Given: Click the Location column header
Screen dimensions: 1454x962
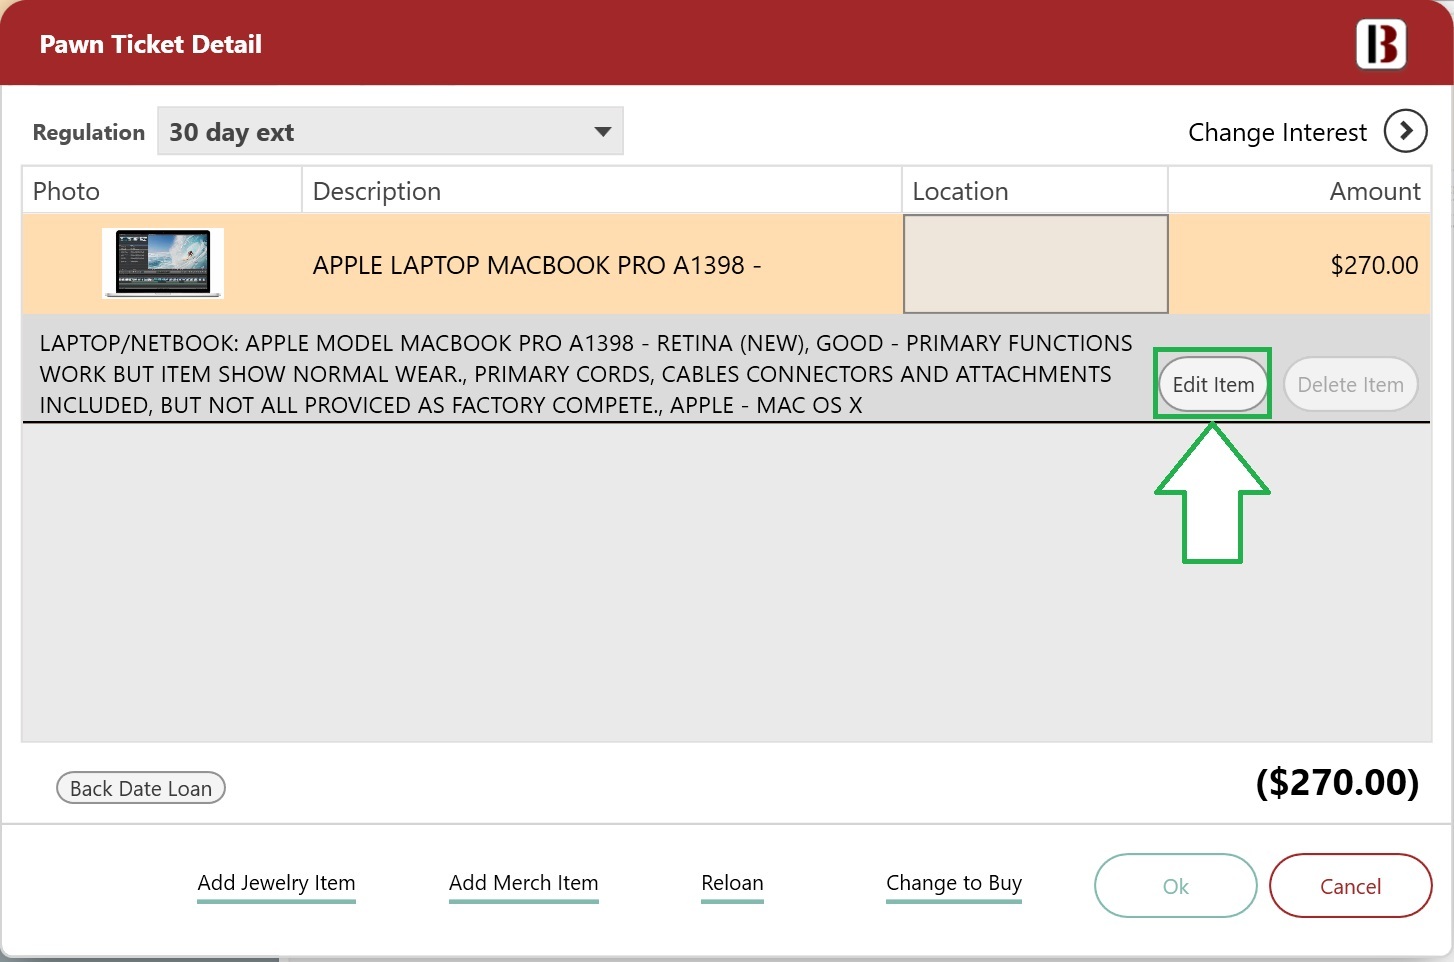Looking at the screenshot, I should (1035, 190).
